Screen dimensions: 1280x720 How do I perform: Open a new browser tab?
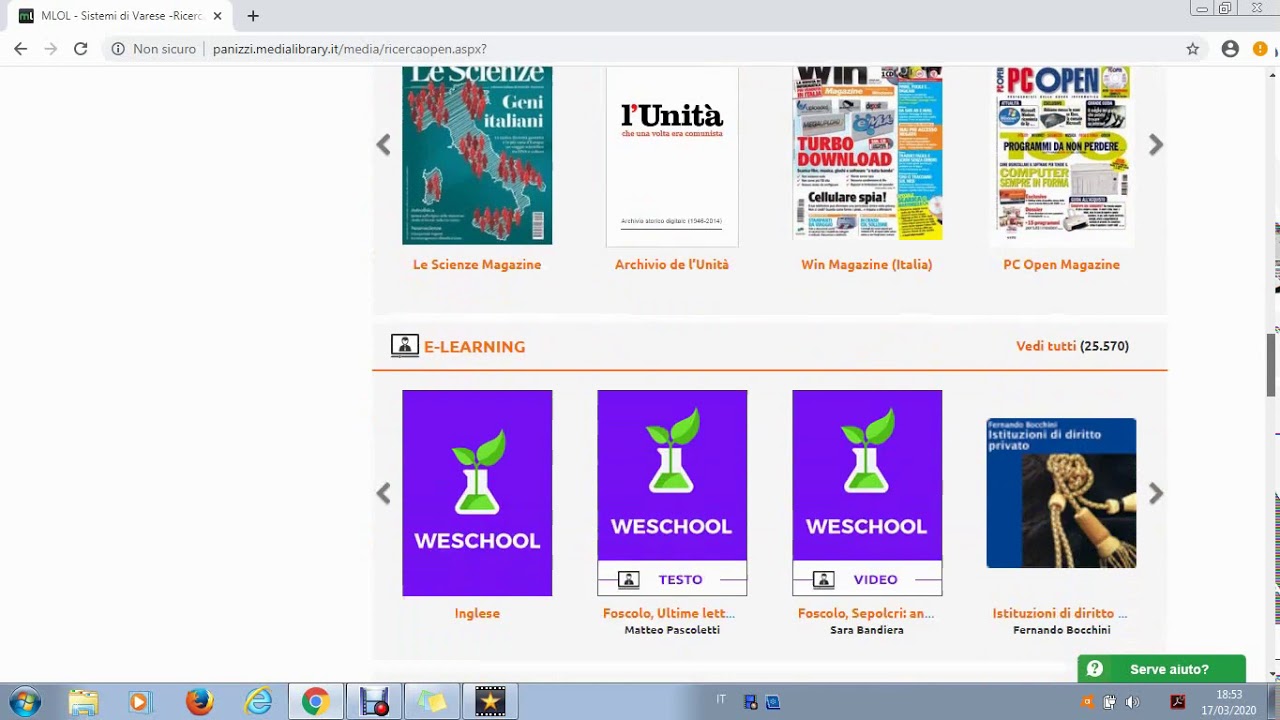pos(253,16)
